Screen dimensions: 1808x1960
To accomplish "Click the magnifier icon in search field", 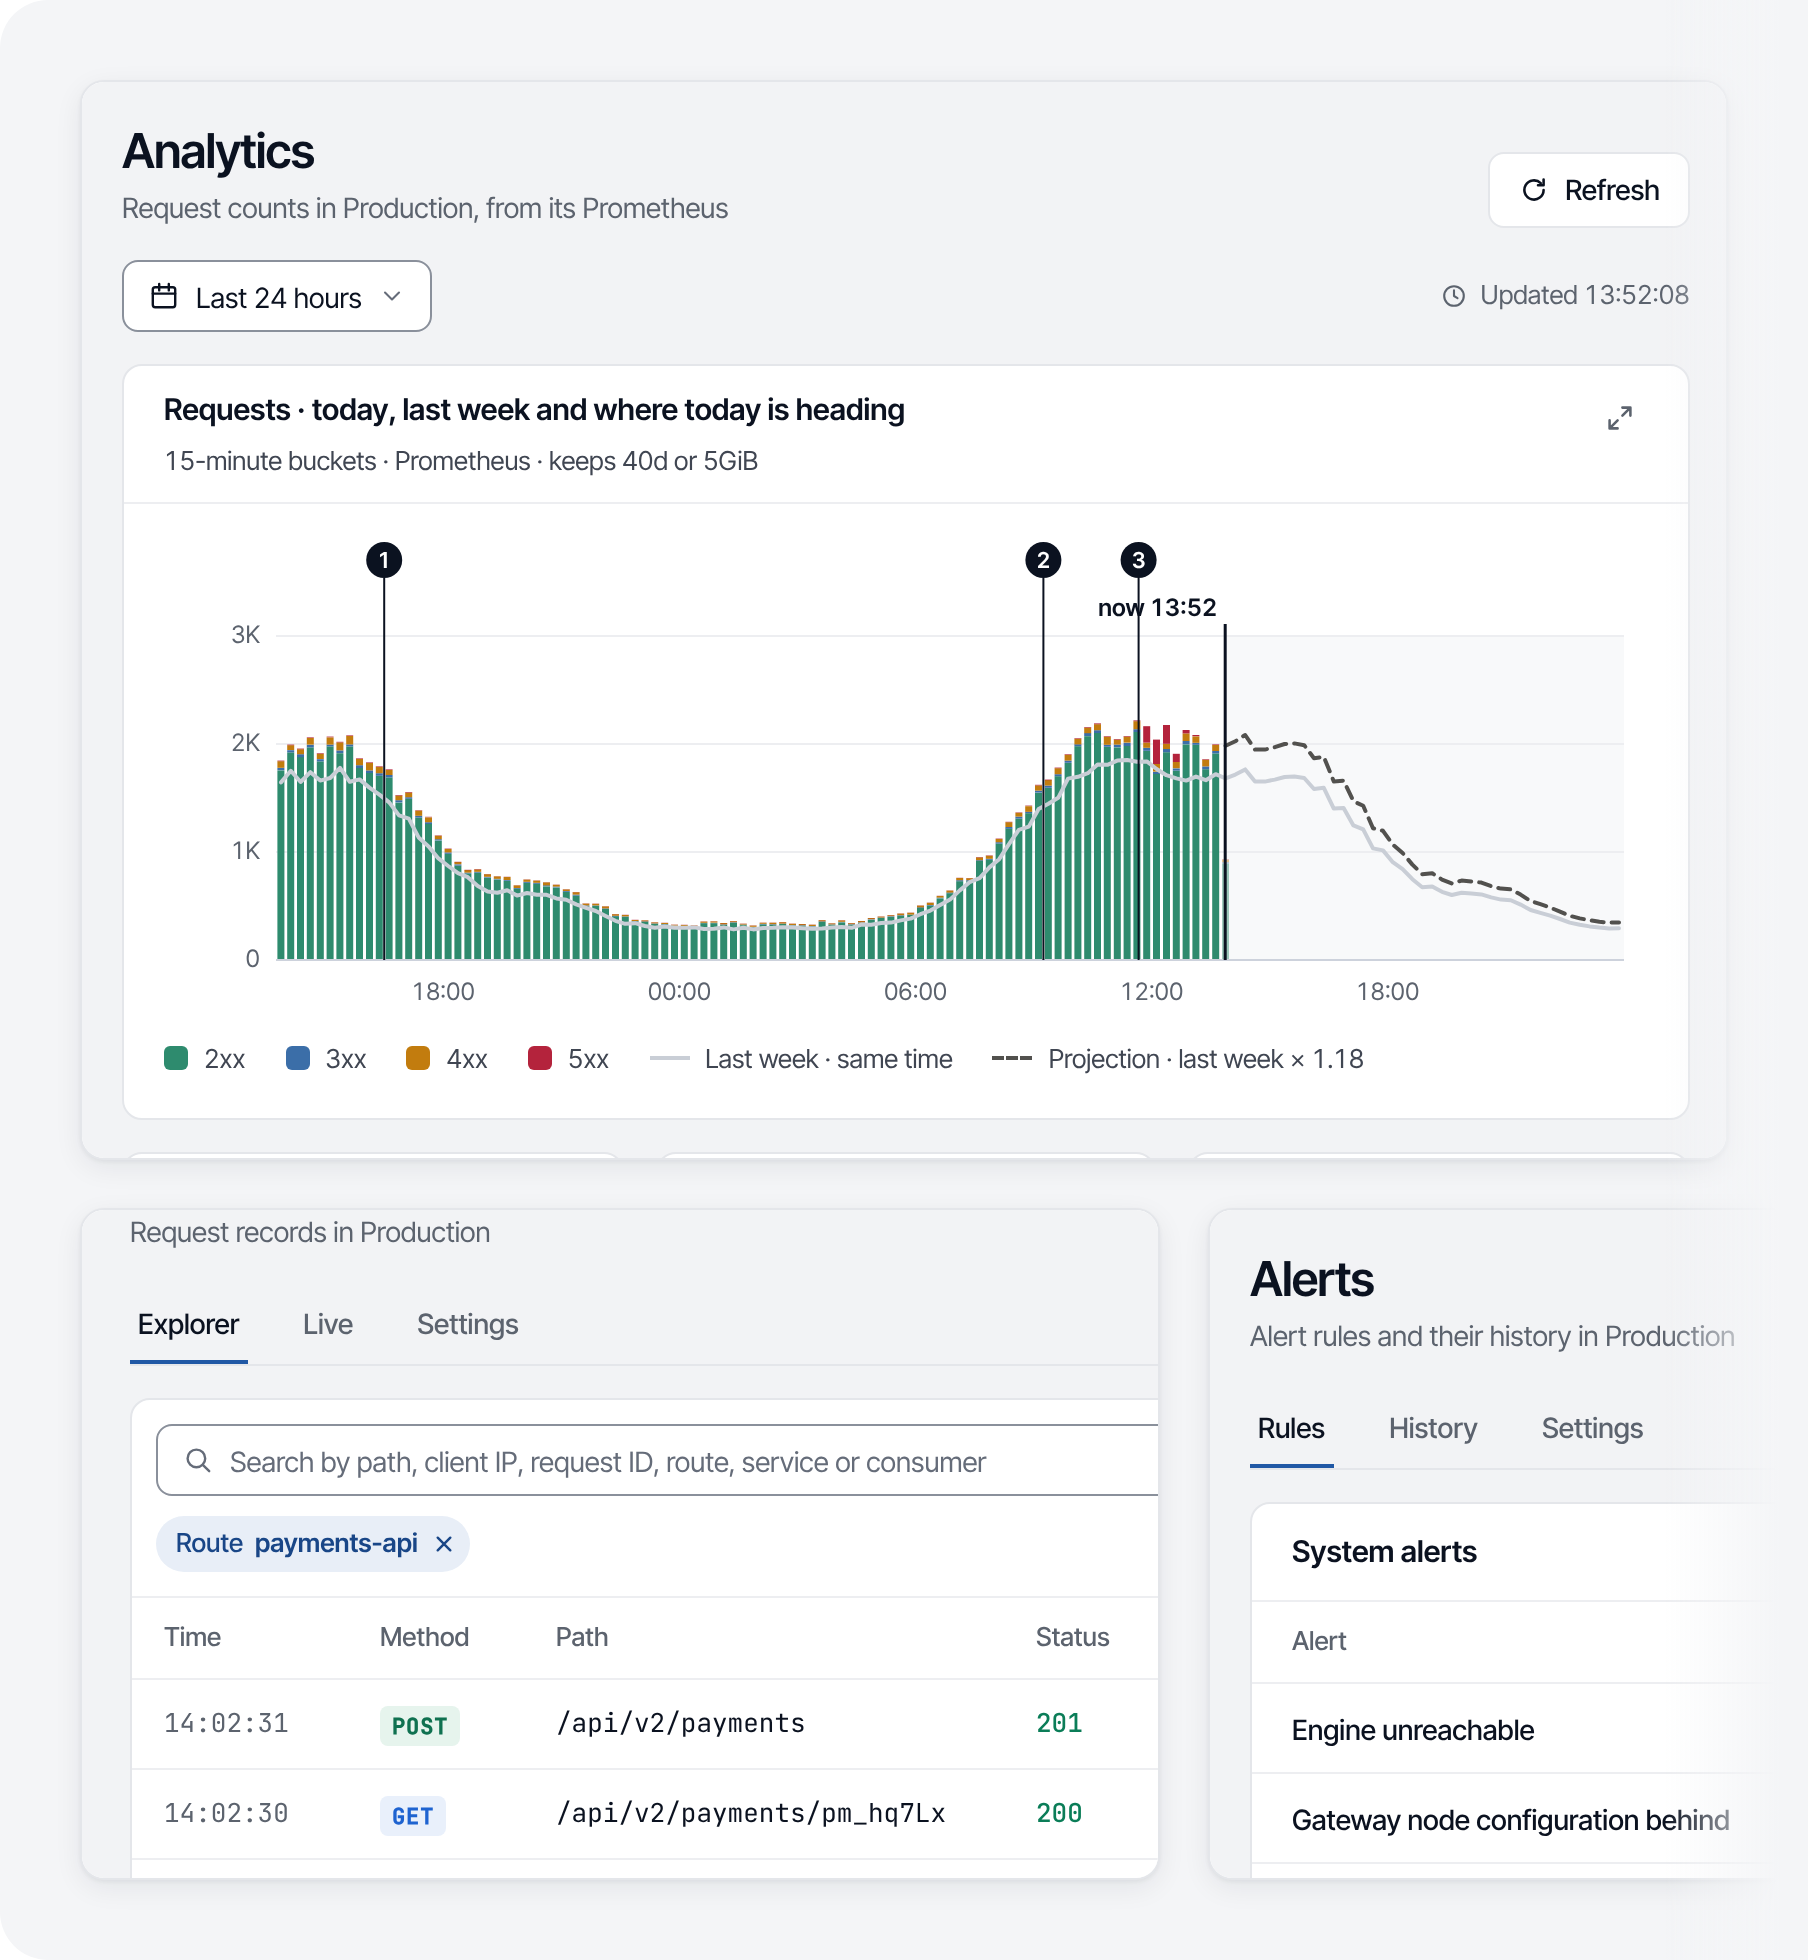I will coord(198,1461).
